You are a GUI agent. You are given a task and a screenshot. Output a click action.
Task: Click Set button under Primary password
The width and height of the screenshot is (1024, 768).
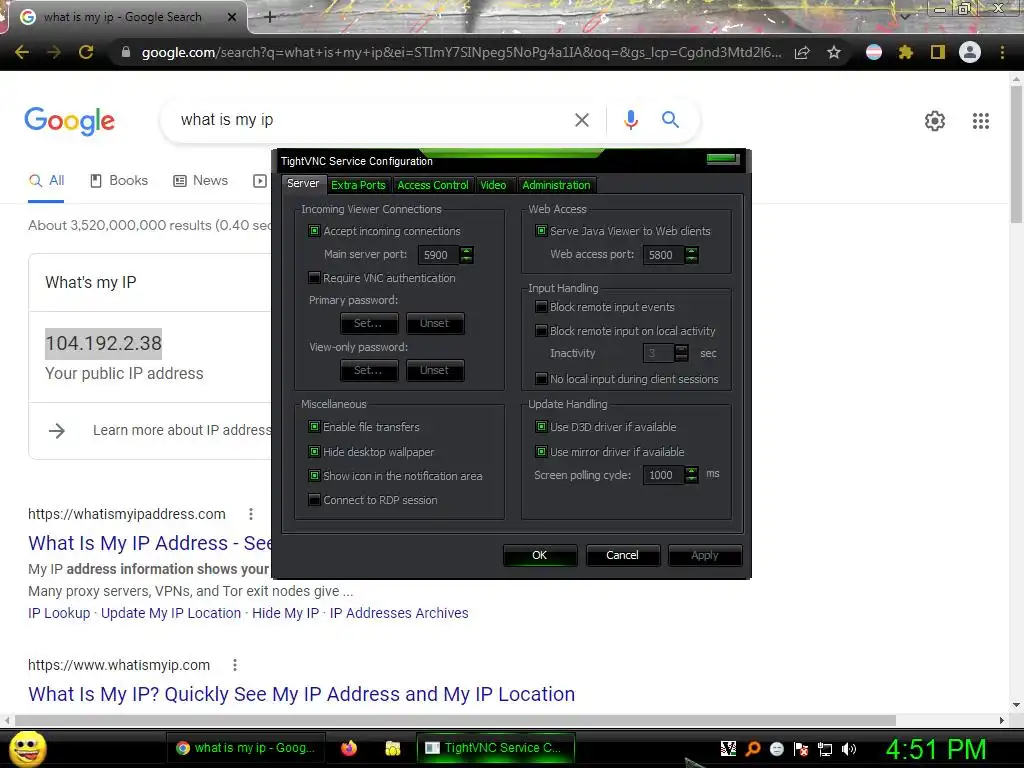click(x=368, y=323)
